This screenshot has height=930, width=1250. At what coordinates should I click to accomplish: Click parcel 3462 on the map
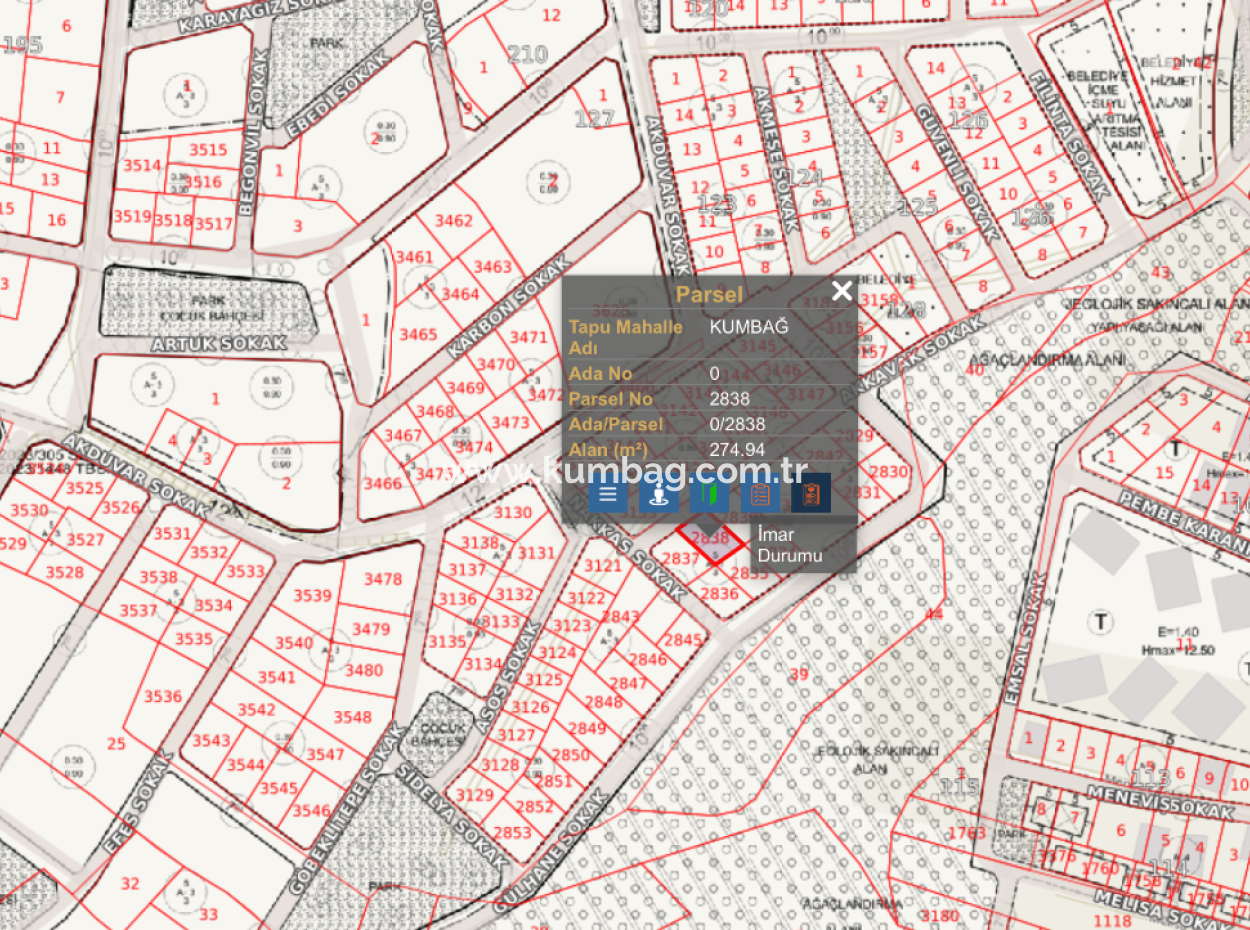454,220
